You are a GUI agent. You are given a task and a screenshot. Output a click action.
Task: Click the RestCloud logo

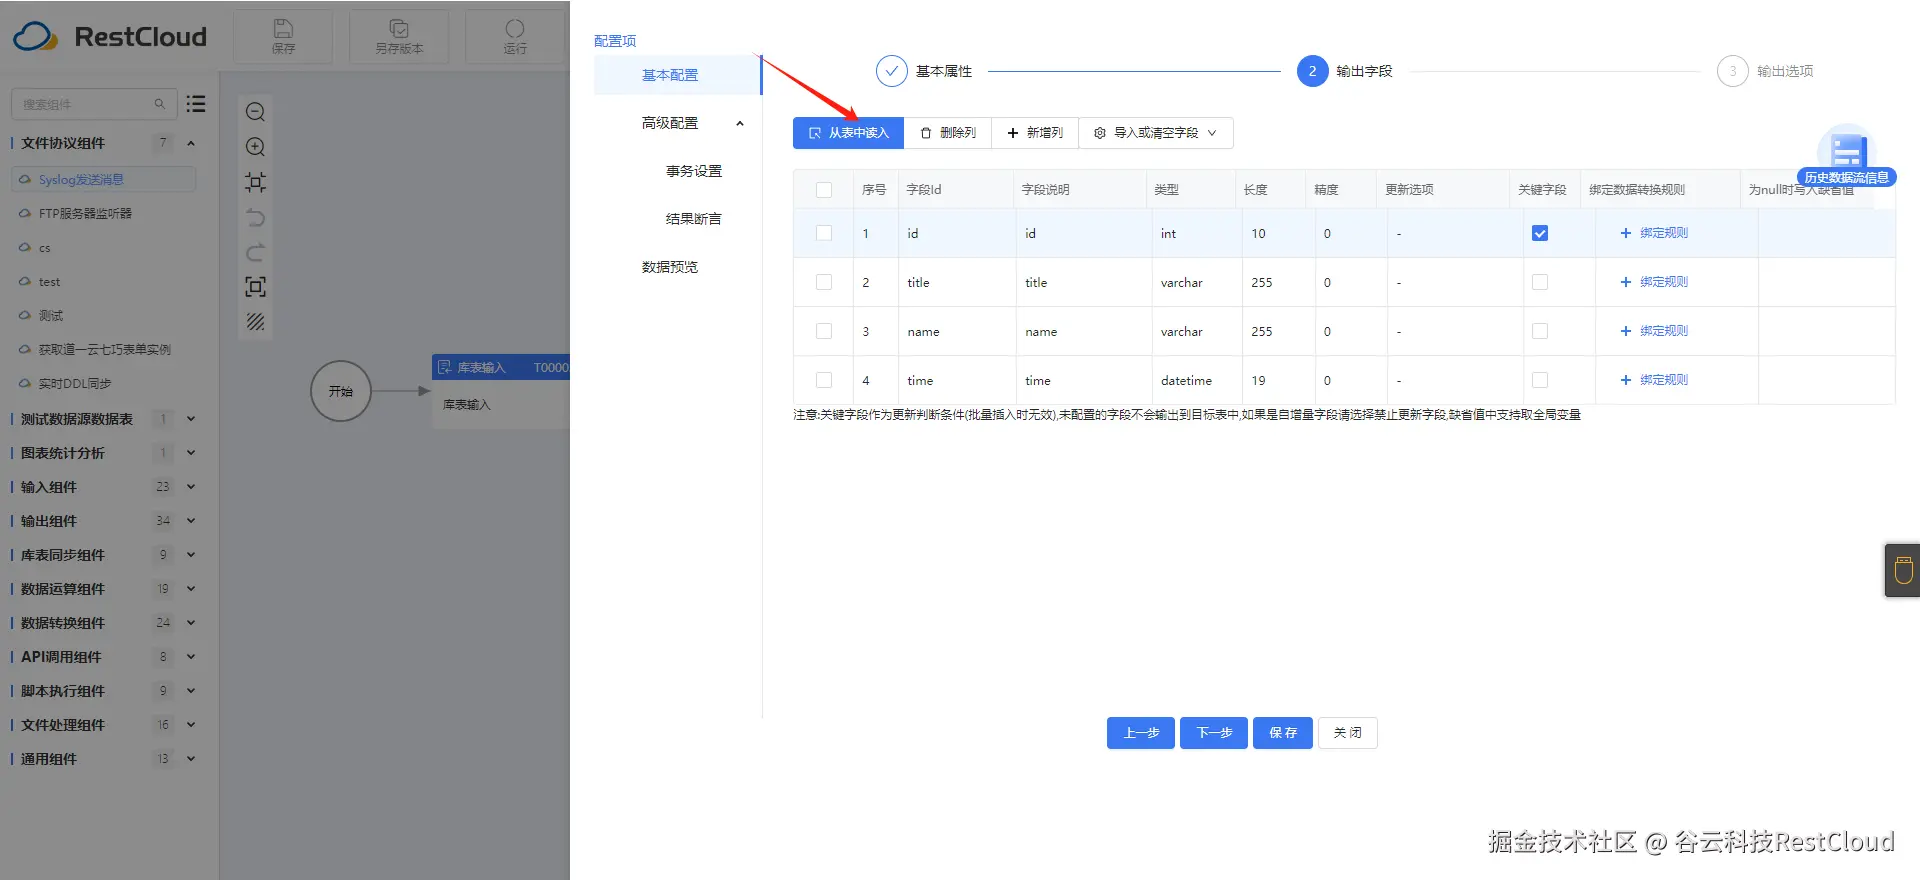110,37
